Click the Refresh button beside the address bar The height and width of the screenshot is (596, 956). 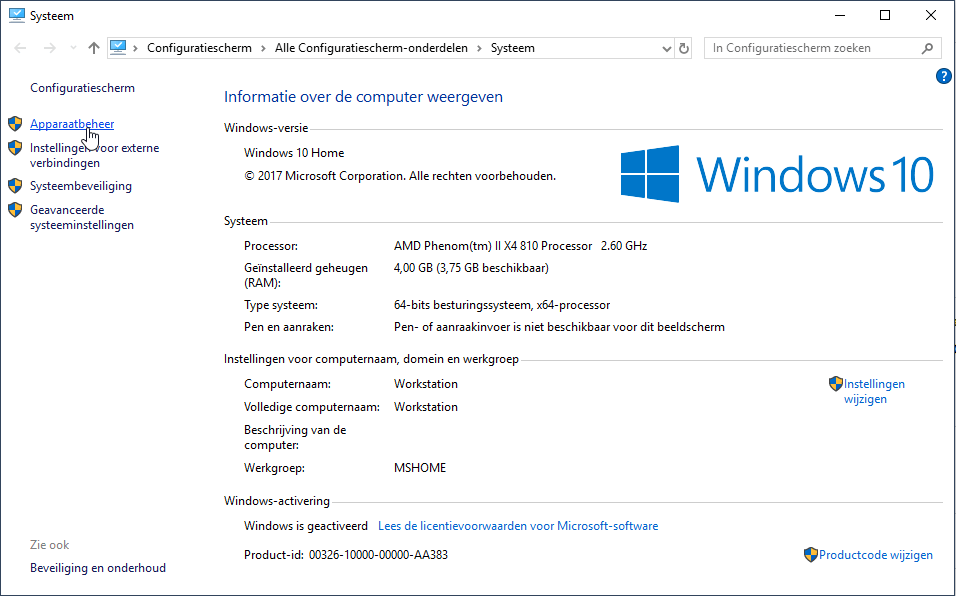[684, 48]
